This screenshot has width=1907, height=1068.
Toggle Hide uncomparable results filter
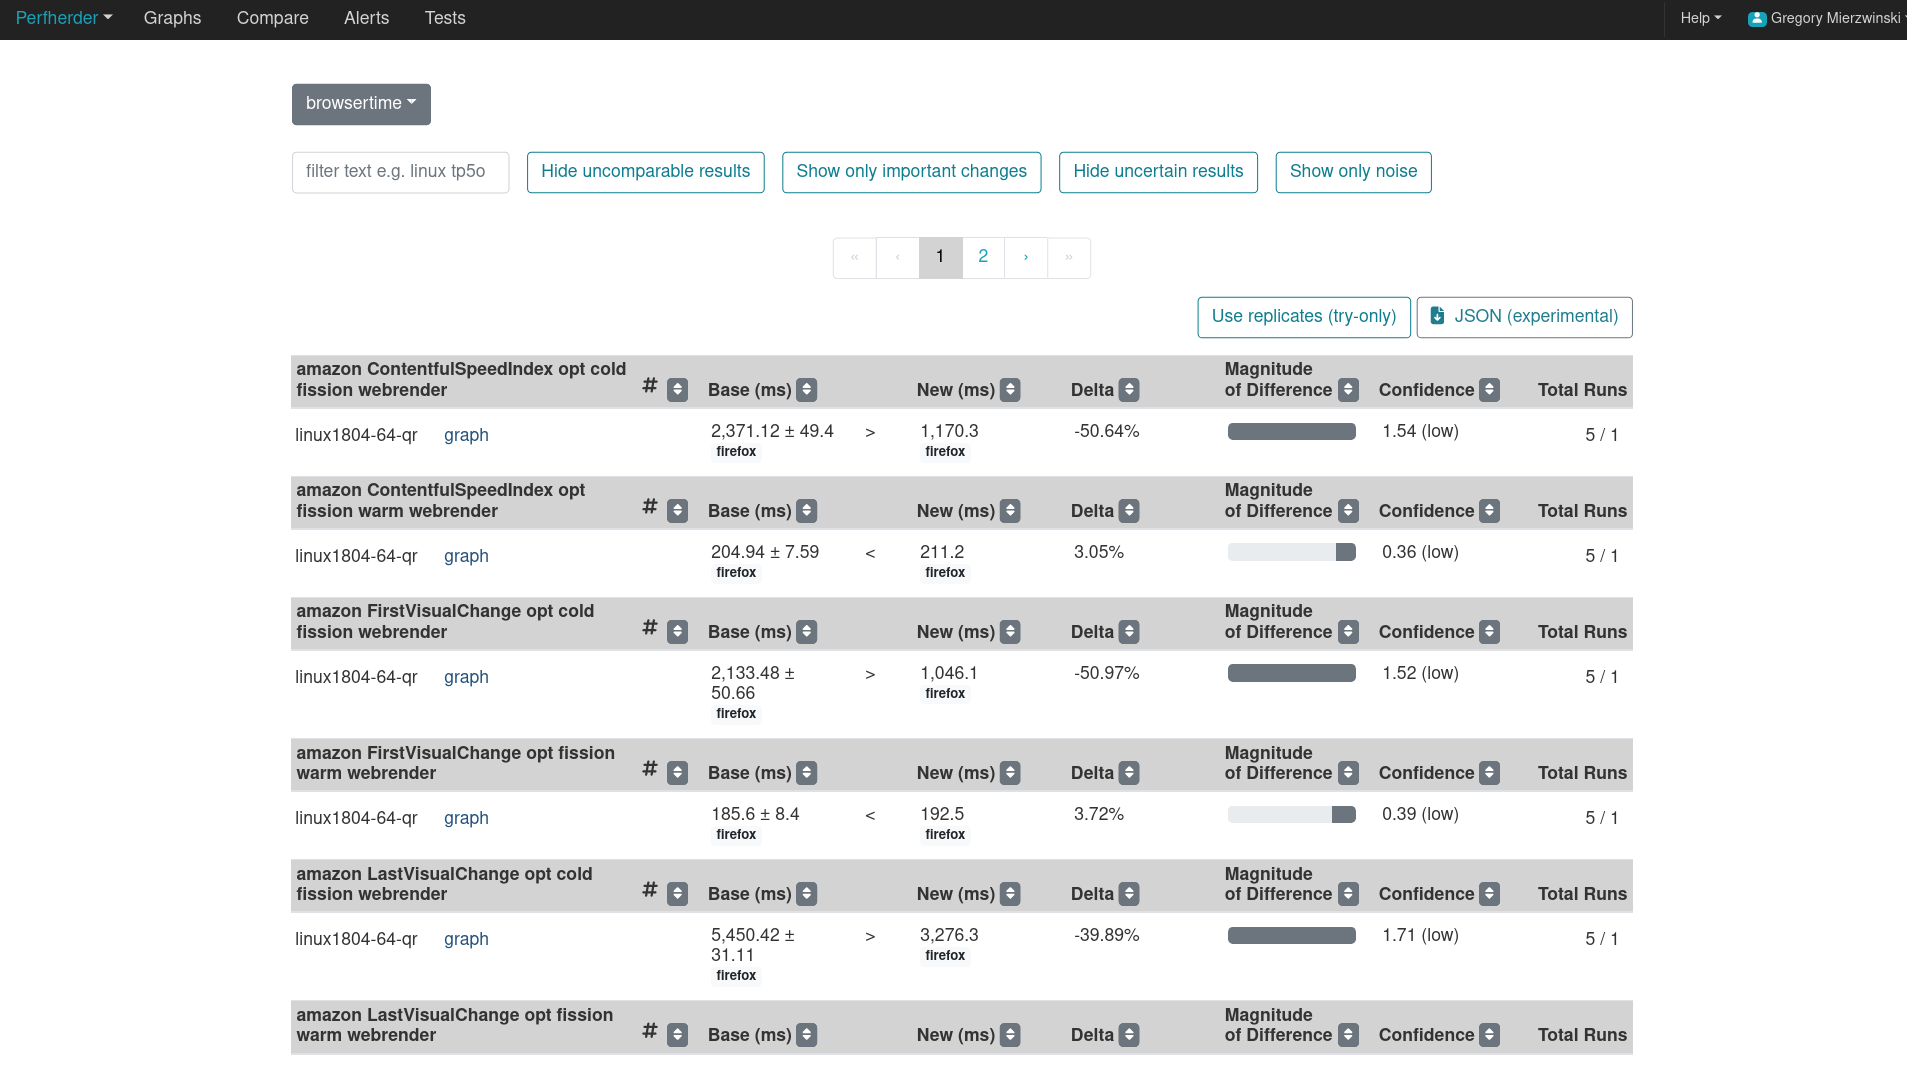pos(645,171)
